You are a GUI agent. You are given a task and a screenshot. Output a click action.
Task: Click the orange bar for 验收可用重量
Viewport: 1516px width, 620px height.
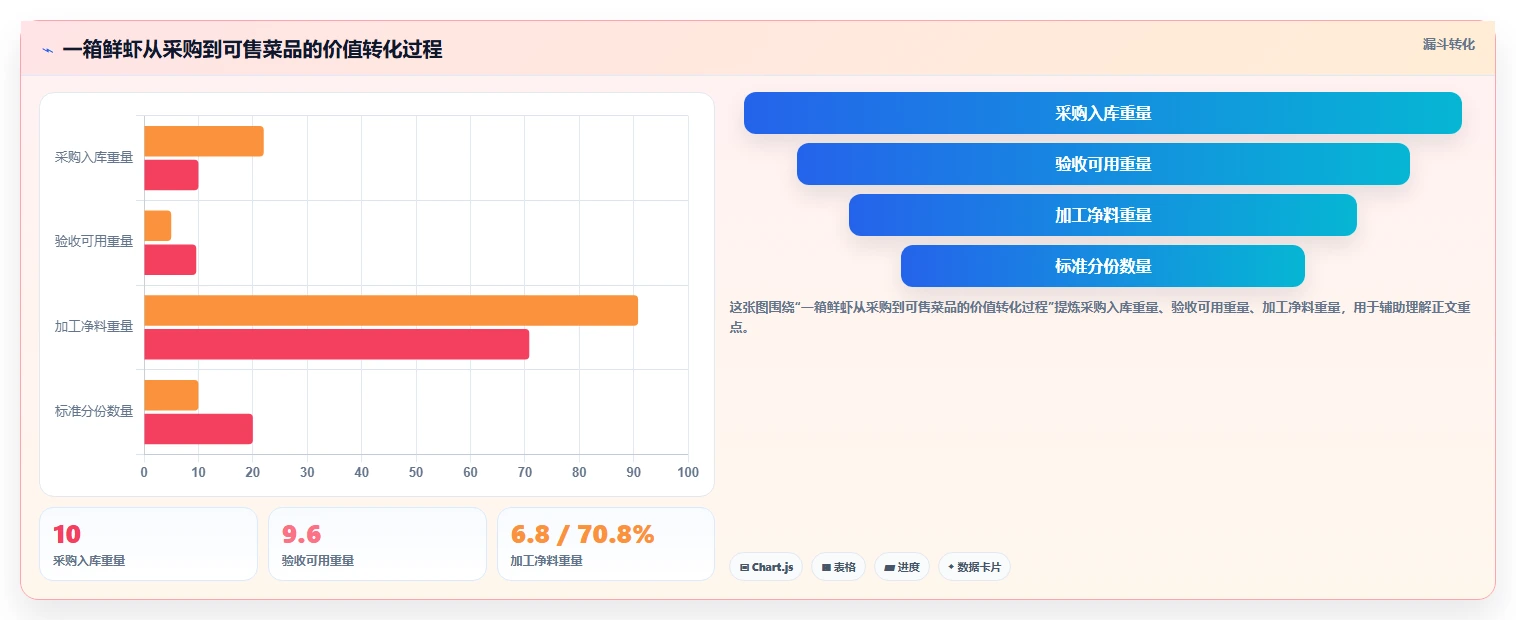pyautogui.click(x=158, y=226)
